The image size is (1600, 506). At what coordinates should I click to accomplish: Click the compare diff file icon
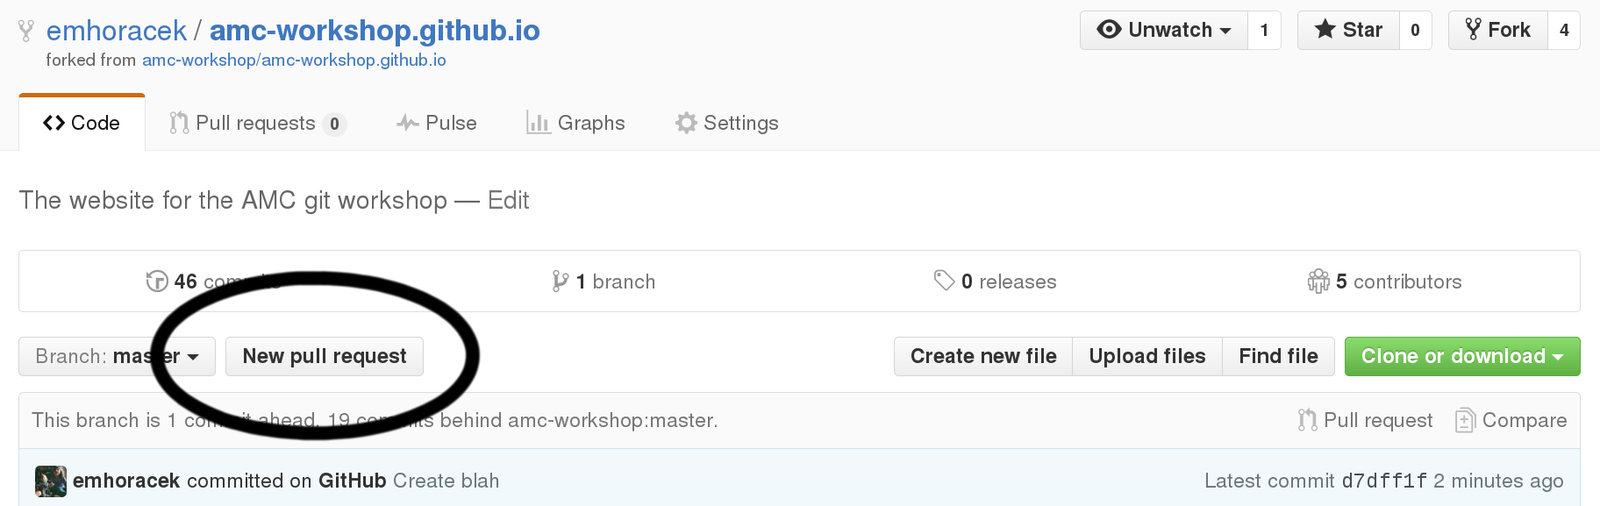(x=1465, y=420)
